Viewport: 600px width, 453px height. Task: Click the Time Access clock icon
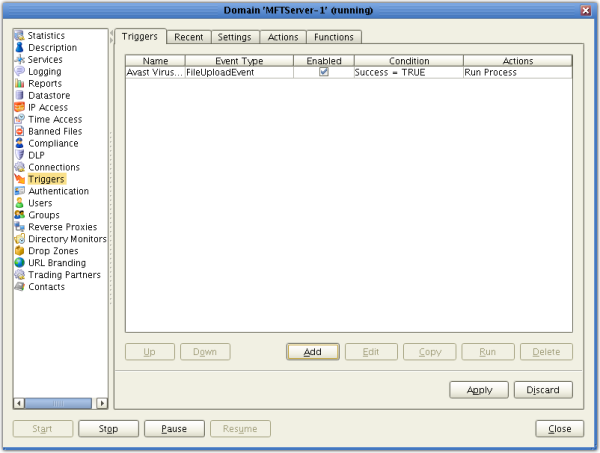click(19, 119)
